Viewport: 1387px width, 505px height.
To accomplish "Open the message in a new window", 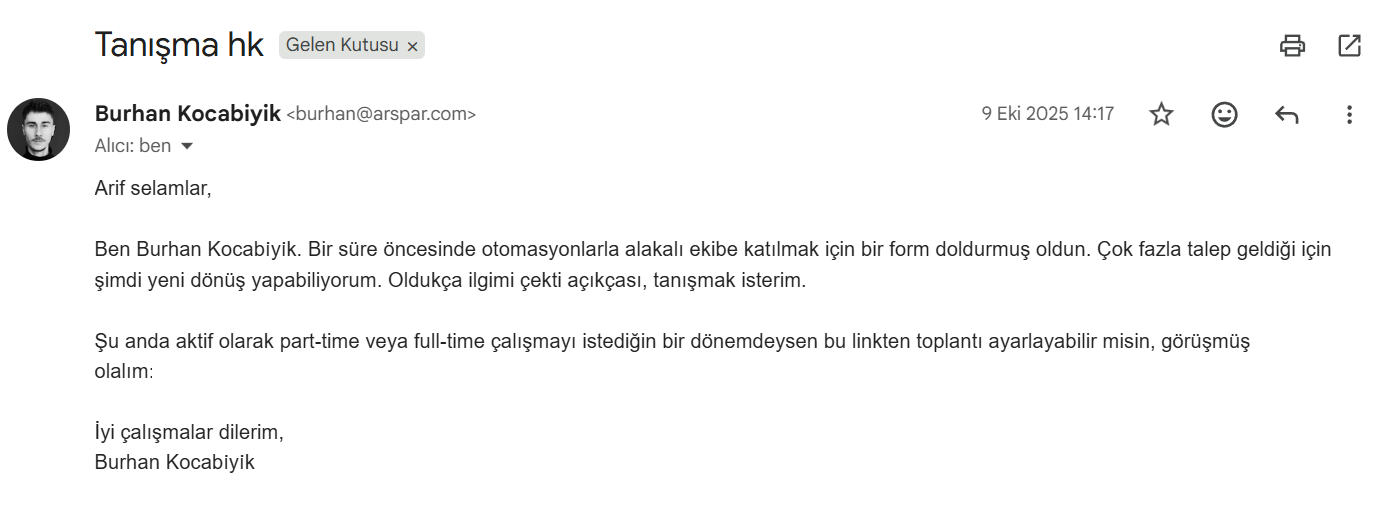I will [1349, 45].
